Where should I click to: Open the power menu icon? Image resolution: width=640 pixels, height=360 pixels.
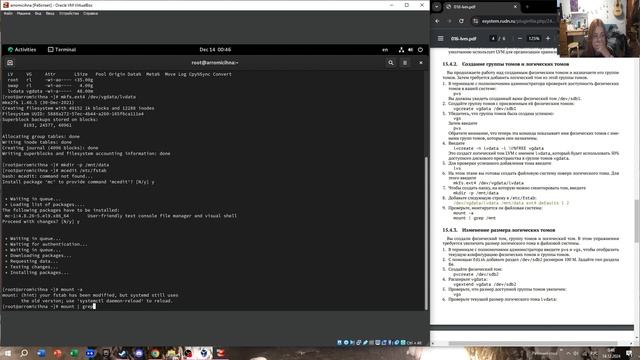coord(420,50)
